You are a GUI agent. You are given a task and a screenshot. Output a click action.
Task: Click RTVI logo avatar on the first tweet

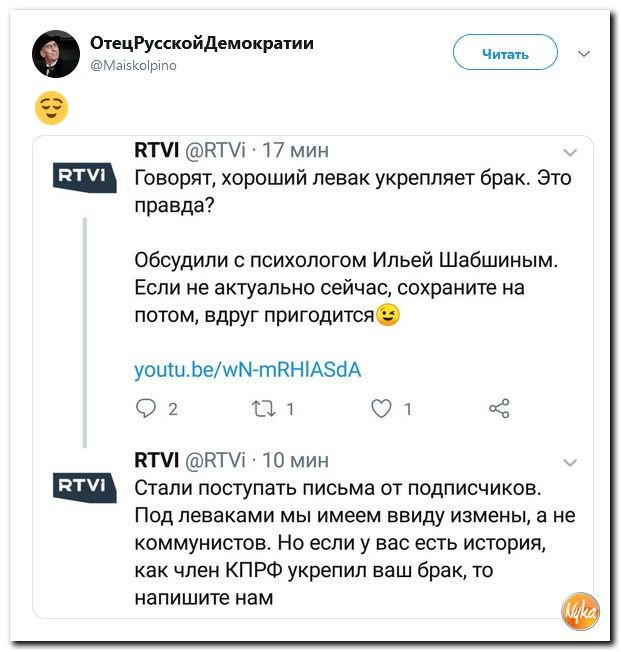point(84,178)
